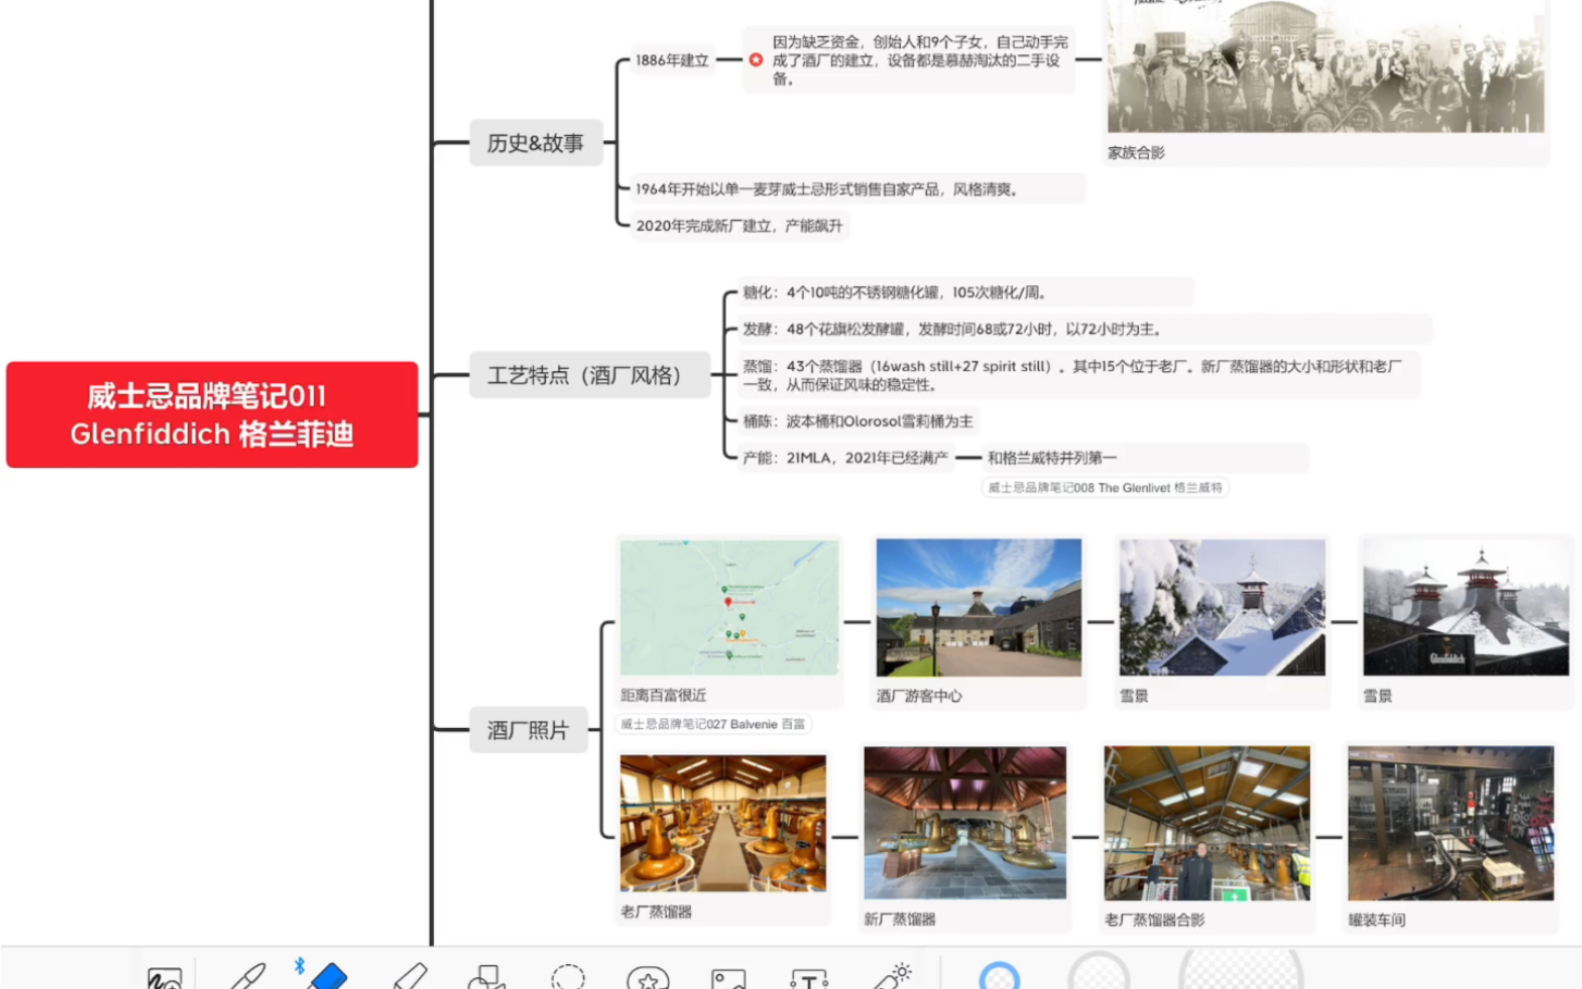This screenshot has height=989, width=1582.
Task: Open the map image 距离百富很近
Action: (x=729, y=607)
